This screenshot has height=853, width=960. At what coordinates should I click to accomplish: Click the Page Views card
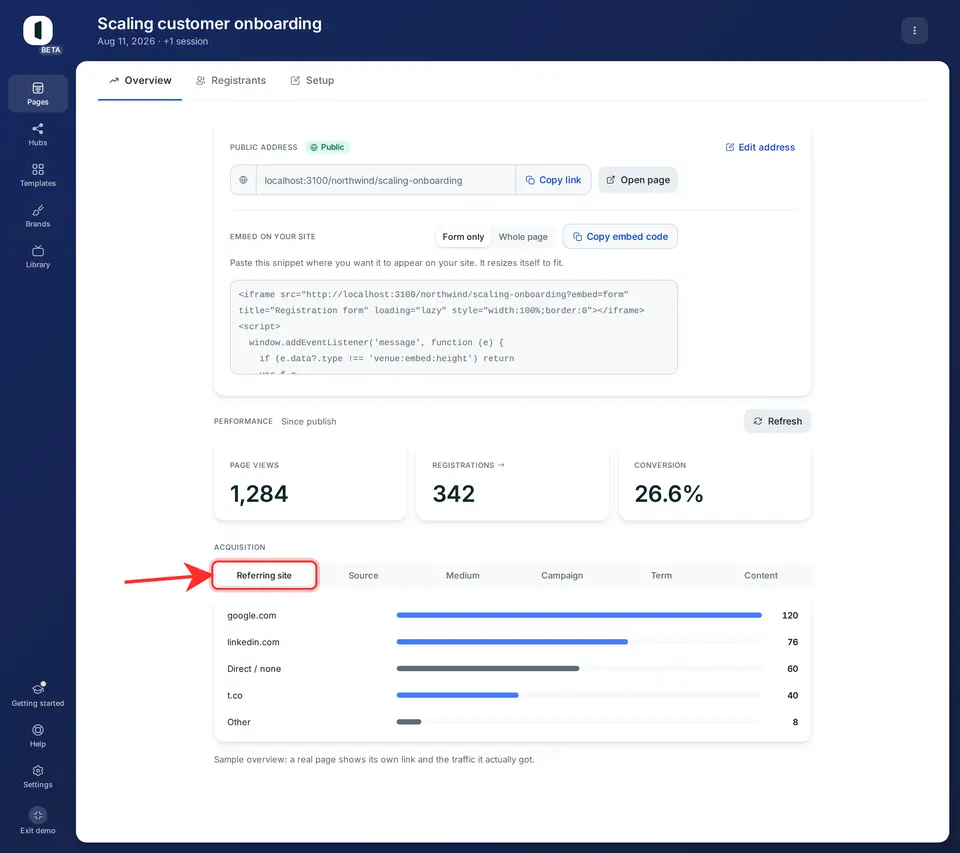[310, 484]
